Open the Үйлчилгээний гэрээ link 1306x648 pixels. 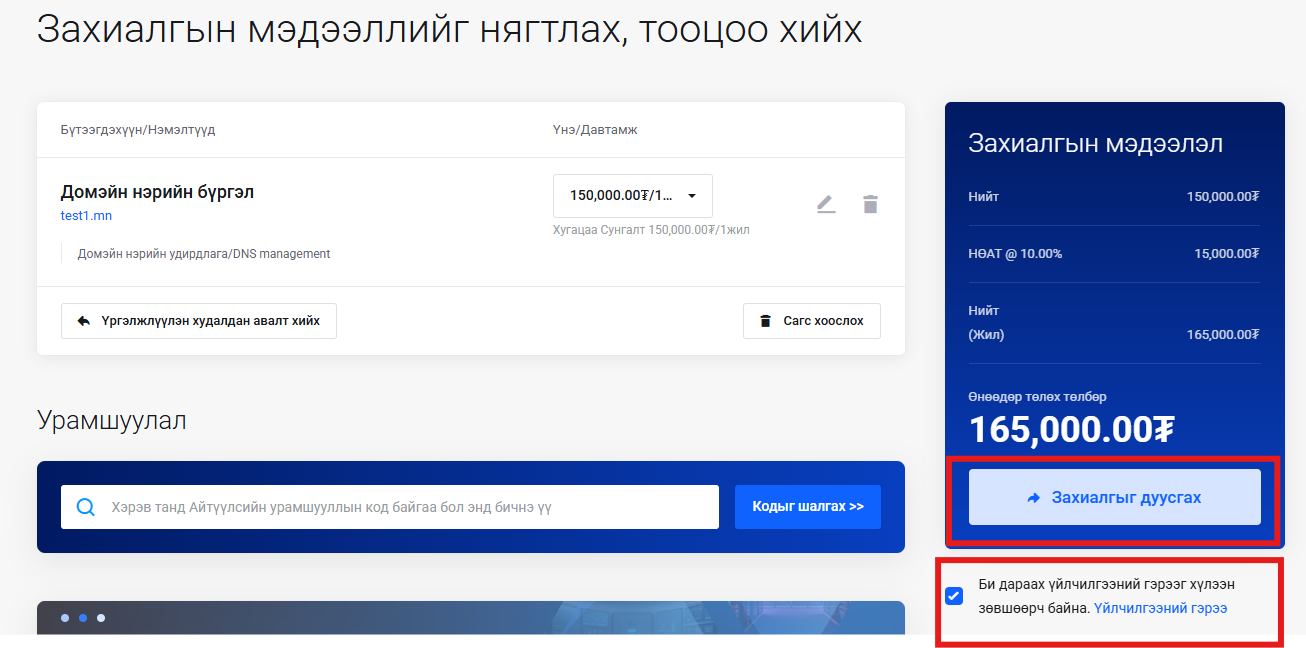click(x=1160, y=608)
